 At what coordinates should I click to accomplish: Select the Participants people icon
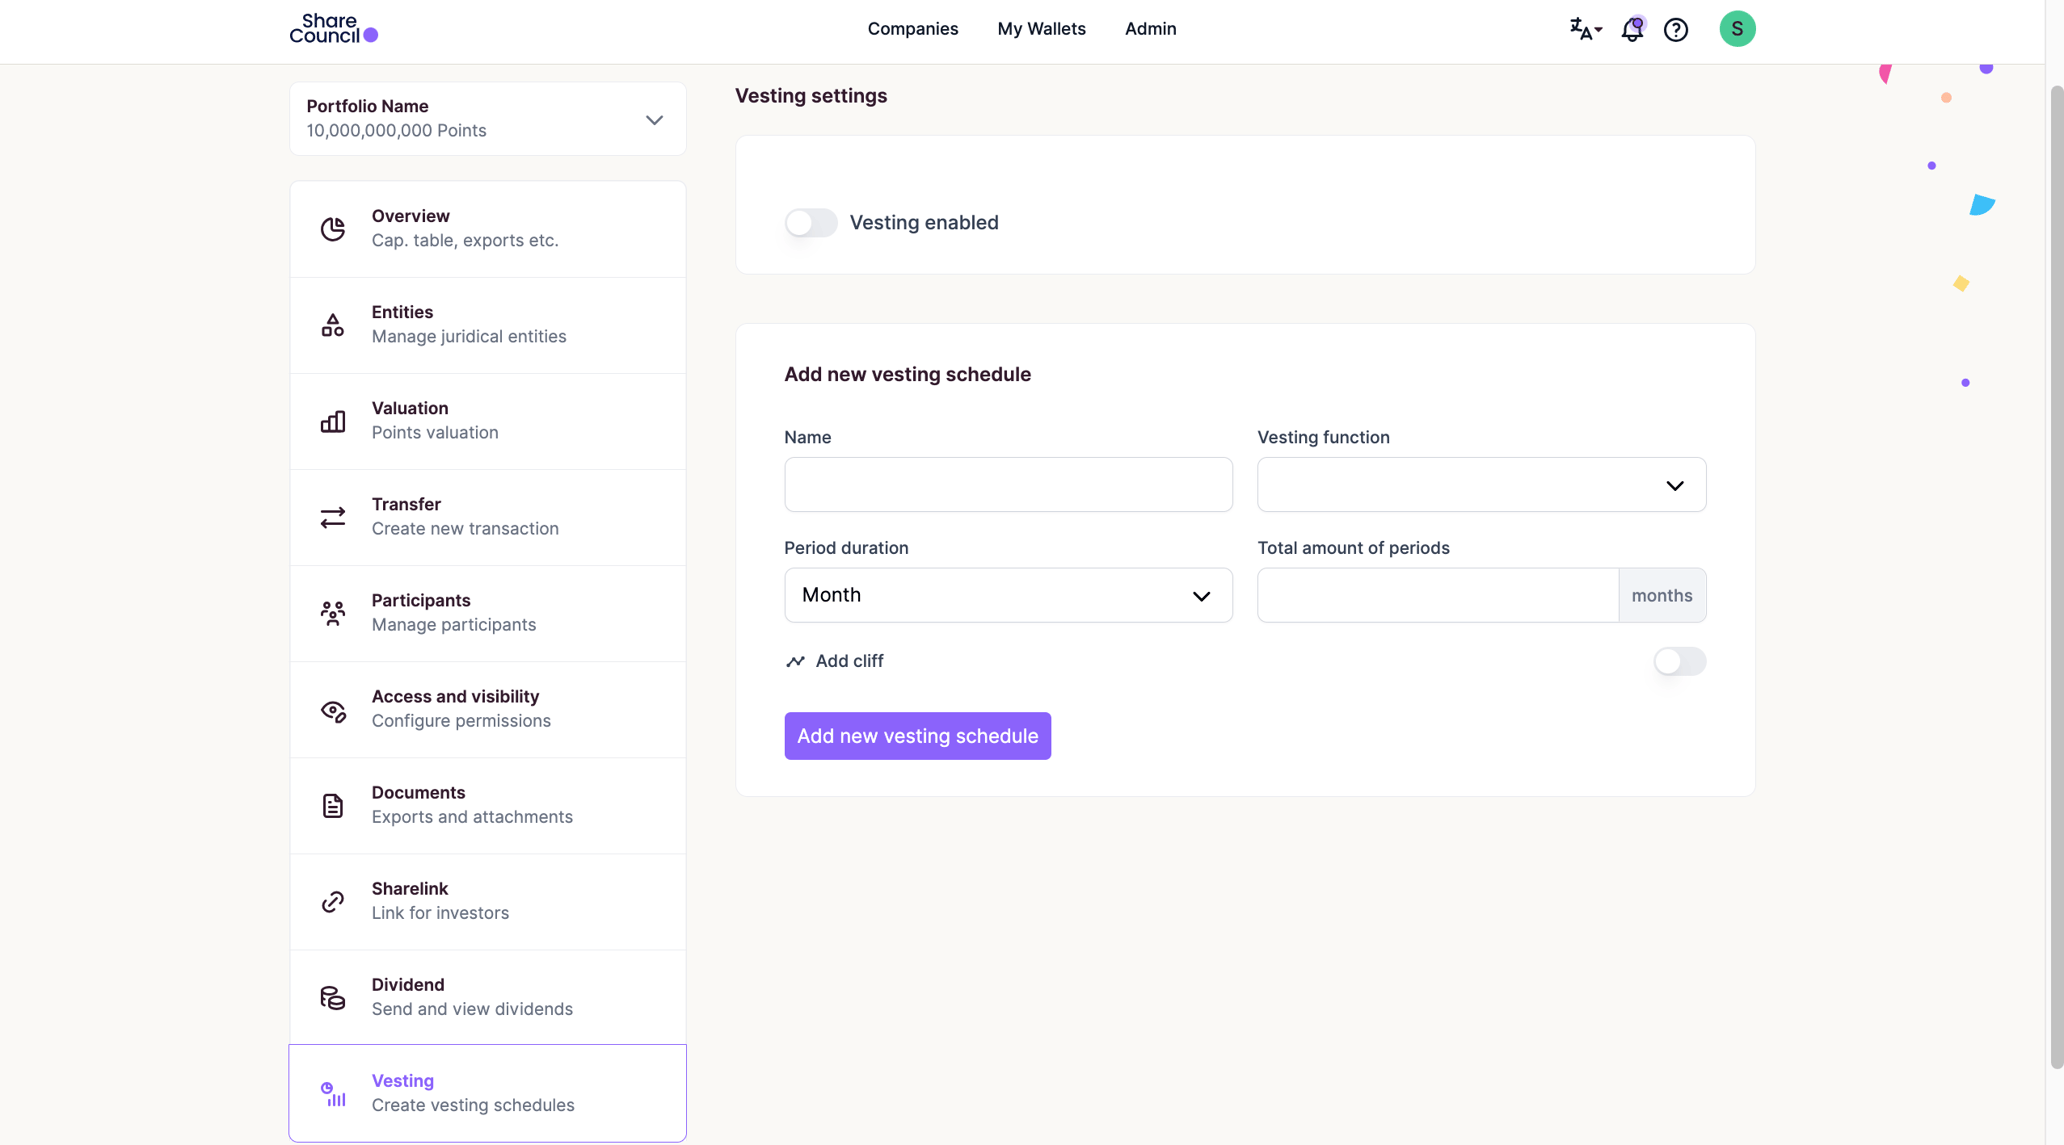[x=333, y=613]
